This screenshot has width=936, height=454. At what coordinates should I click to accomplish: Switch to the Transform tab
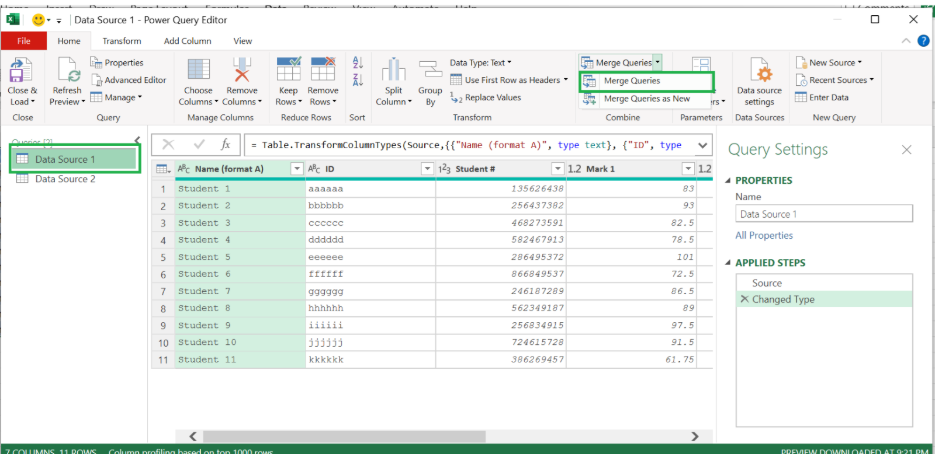click(122, 41)
